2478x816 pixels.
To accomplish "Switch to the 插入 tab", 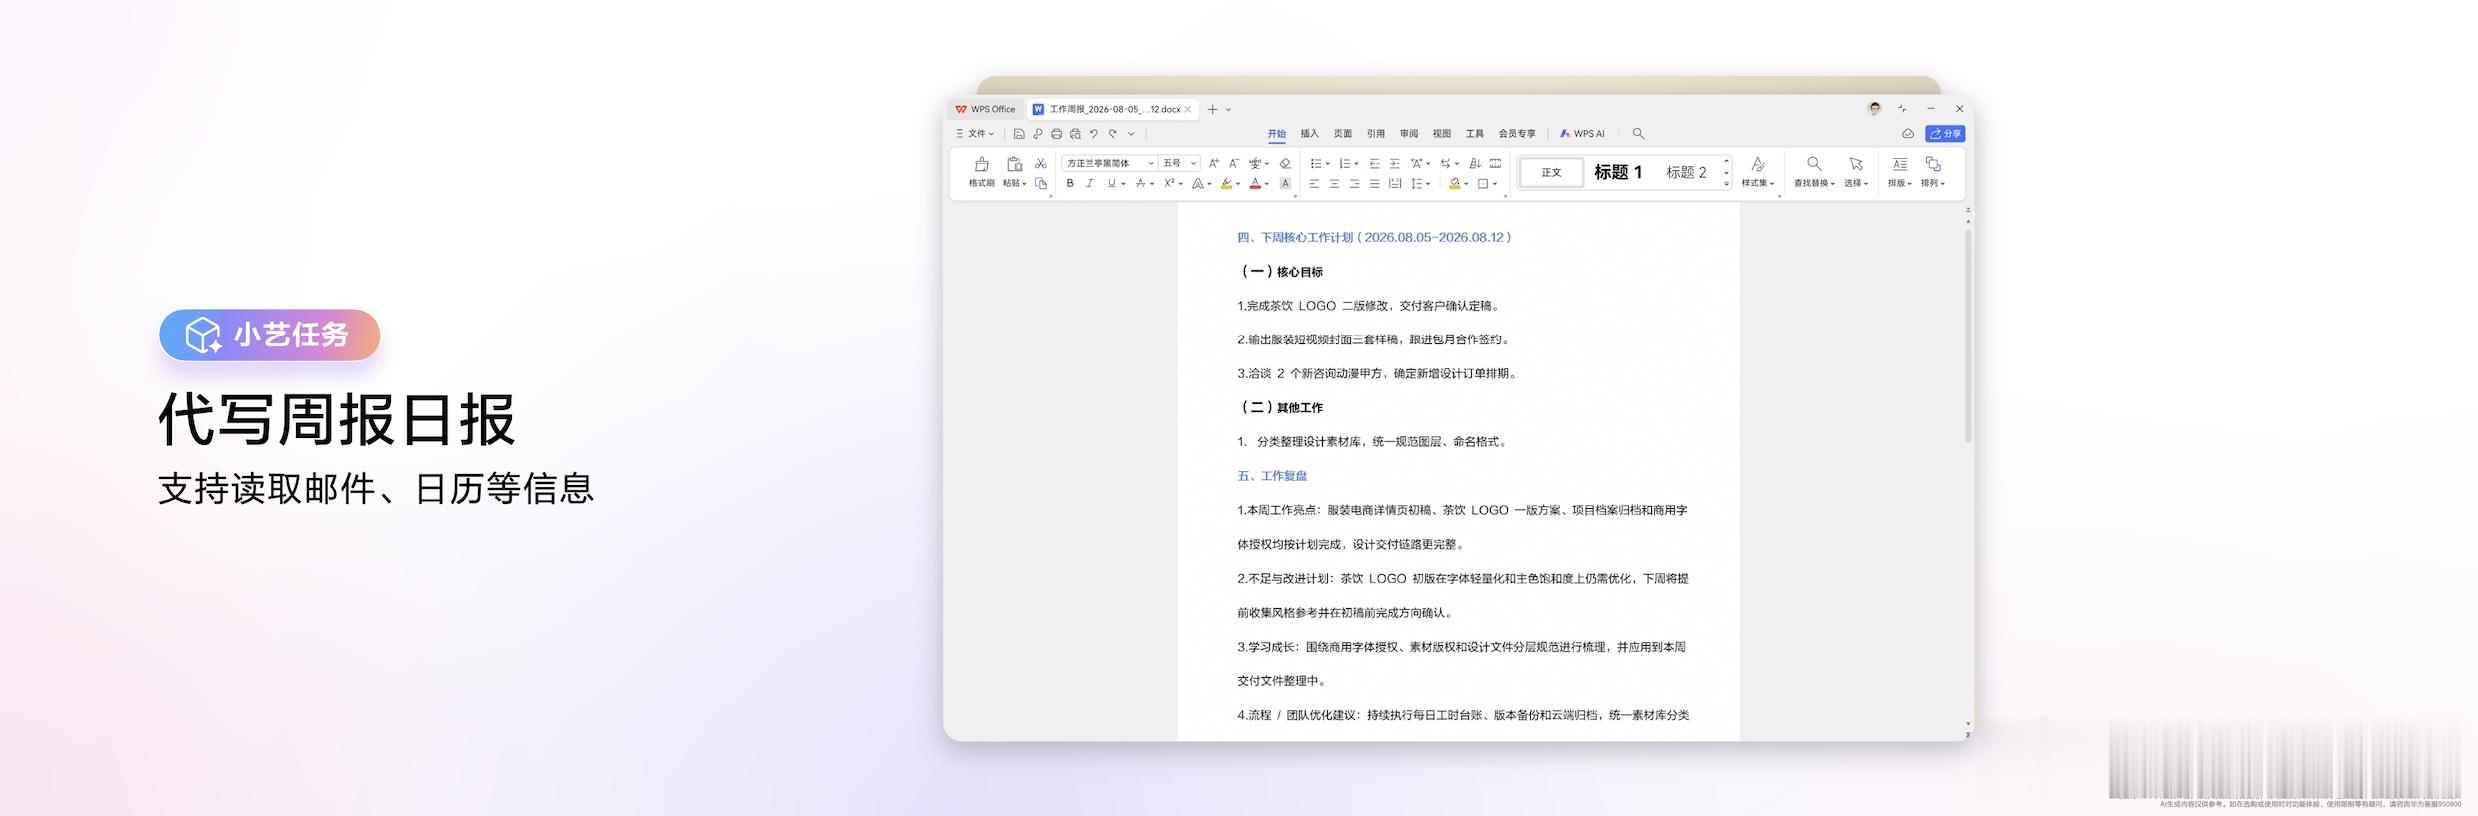I will click(1309, 134).
